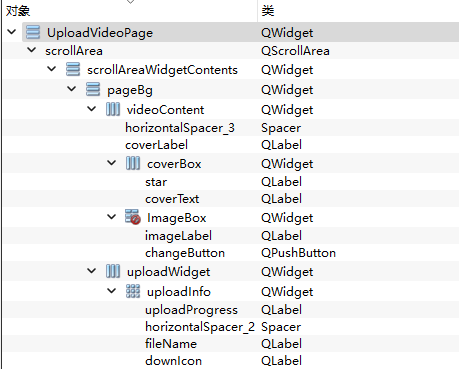Click the 对象 column header

(x=18, y=11)
